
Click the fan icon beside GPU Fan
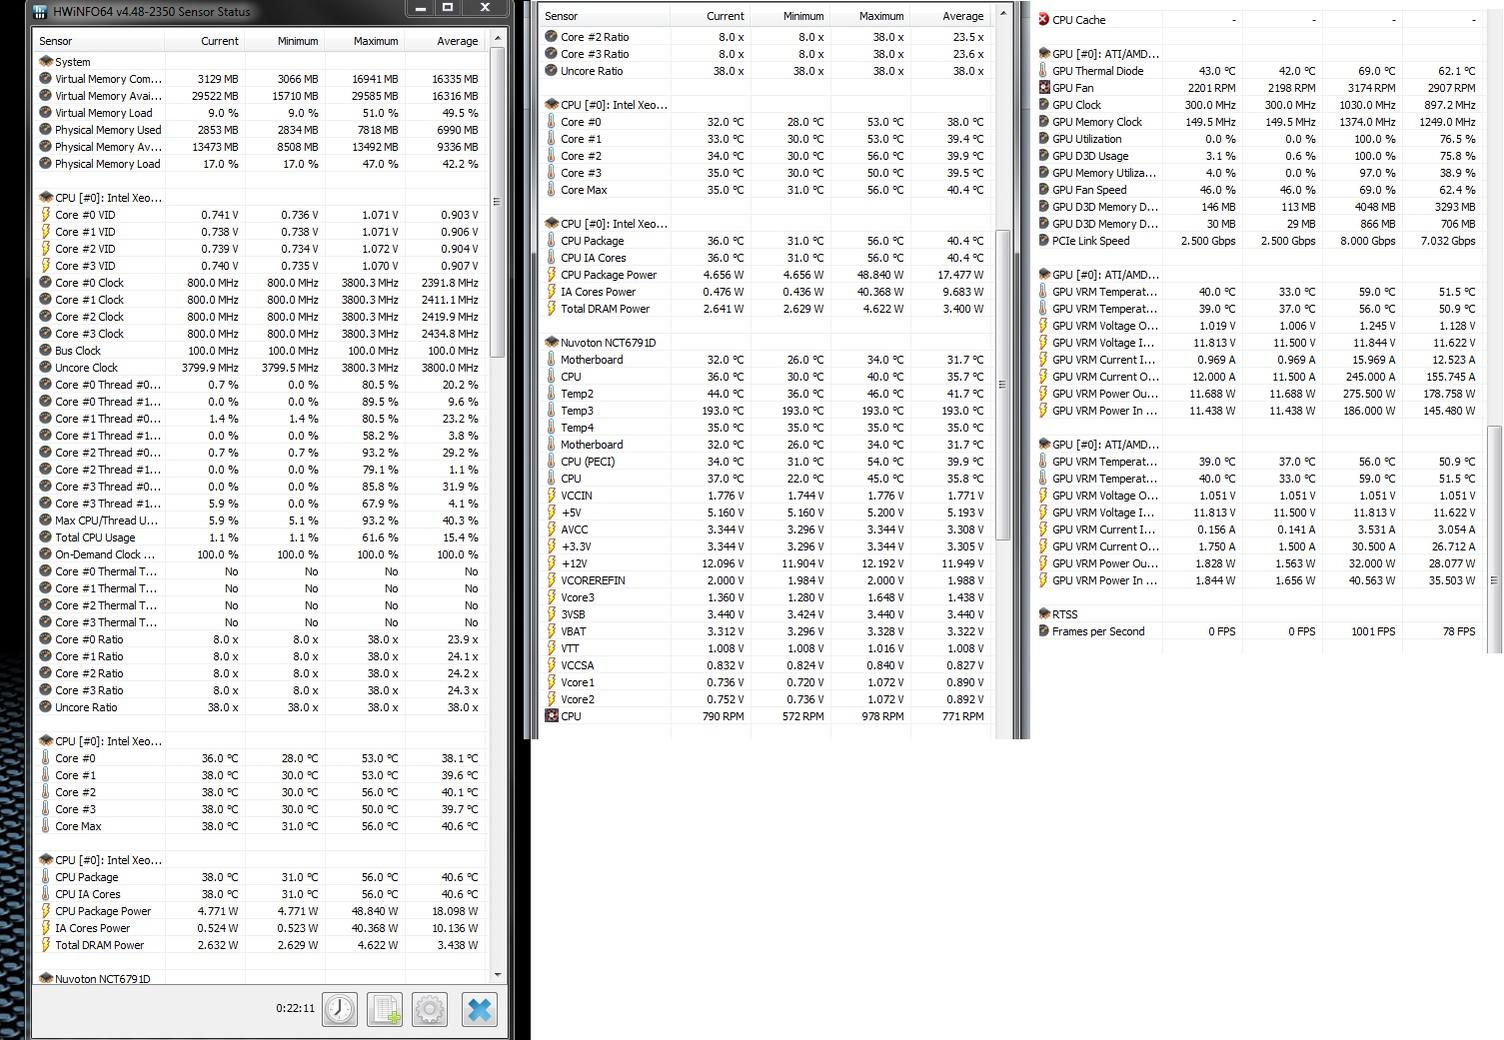point(1044,88)
